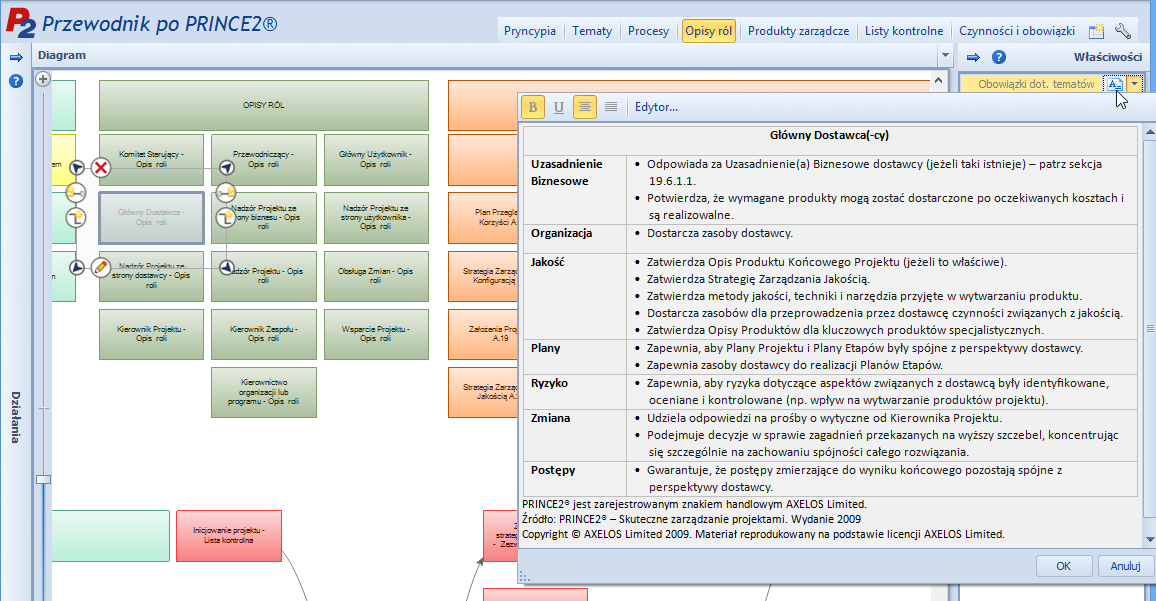Click the Obowiązki dot. tematów field

point(1032,84)
